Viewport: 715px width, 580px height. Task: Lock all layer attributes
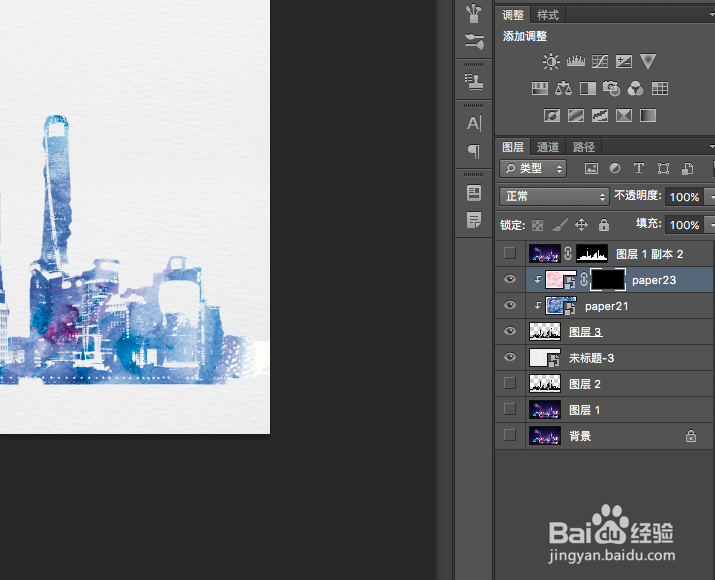[x=604, y=224]
